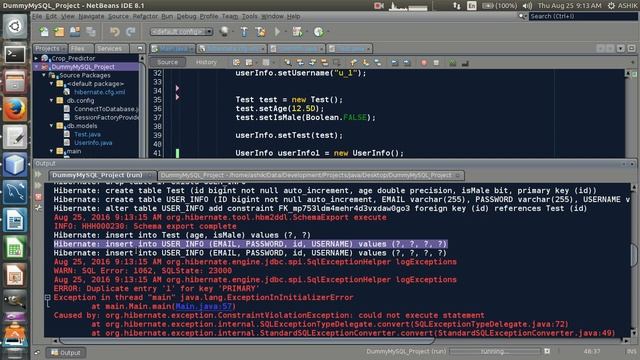The height and width of the screenshot is (360, 640).
Task: Click the lightbulb icon beside config dropdown
Action: [224, 31]
